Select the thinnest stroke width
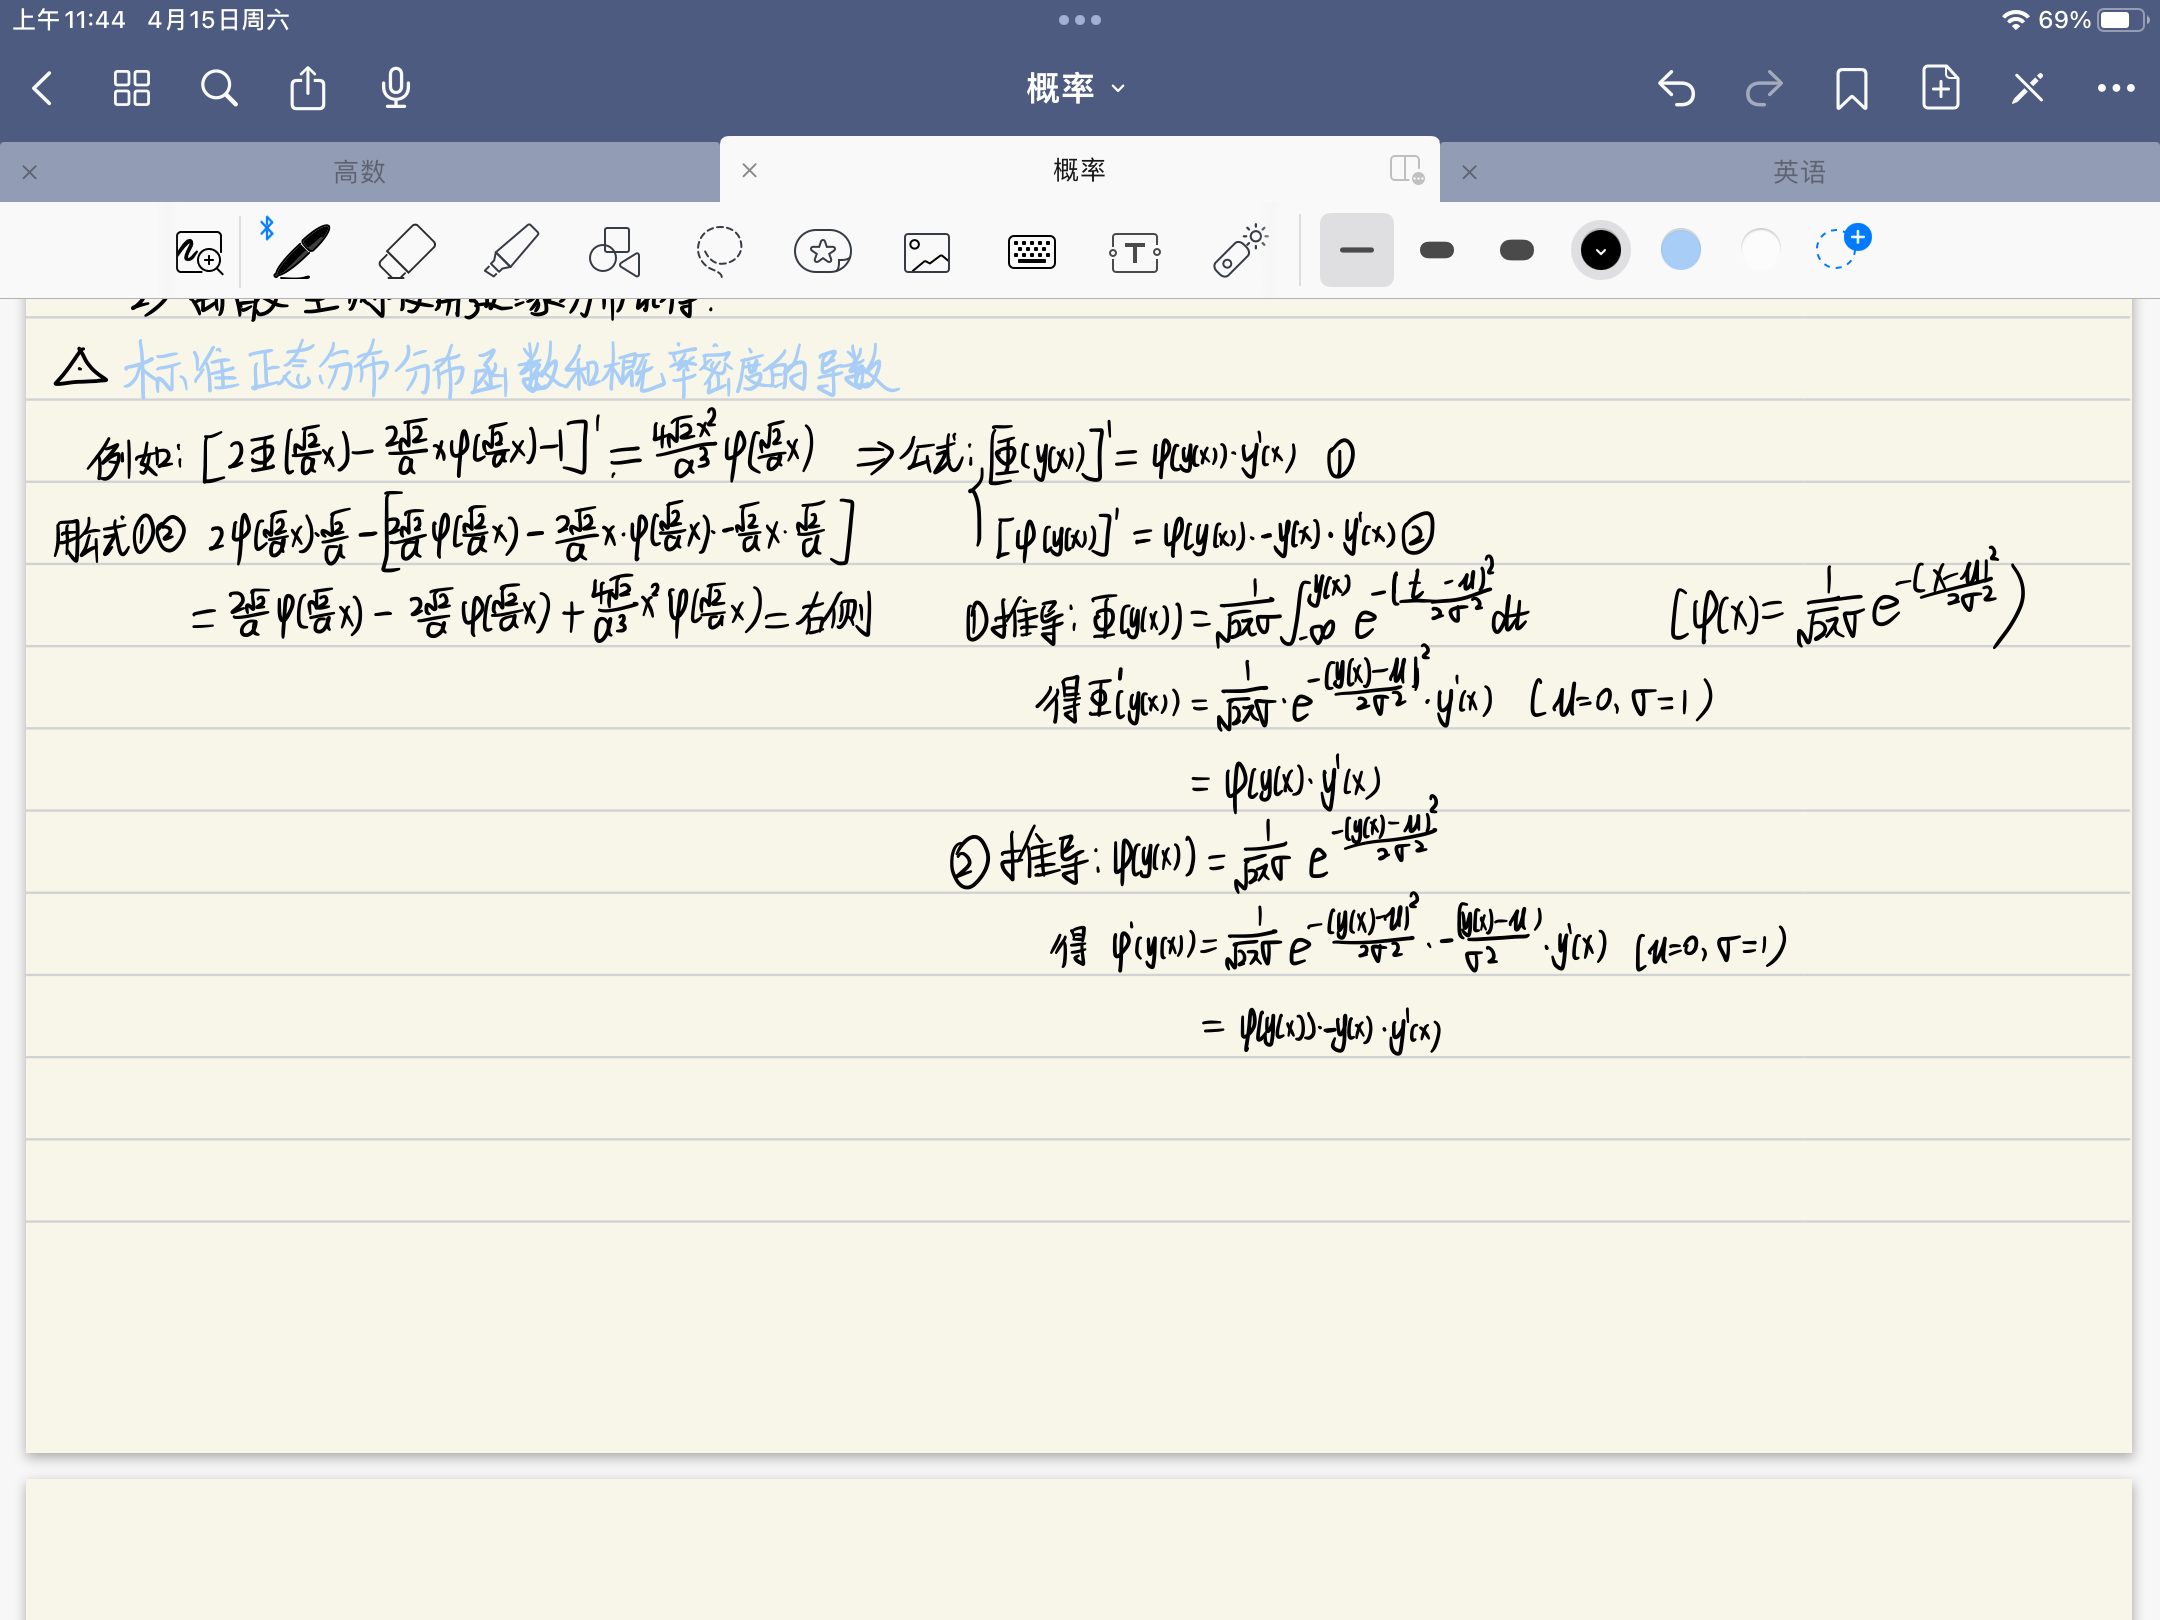The image size is (2160, 1620). click(x=1356, y=250)
